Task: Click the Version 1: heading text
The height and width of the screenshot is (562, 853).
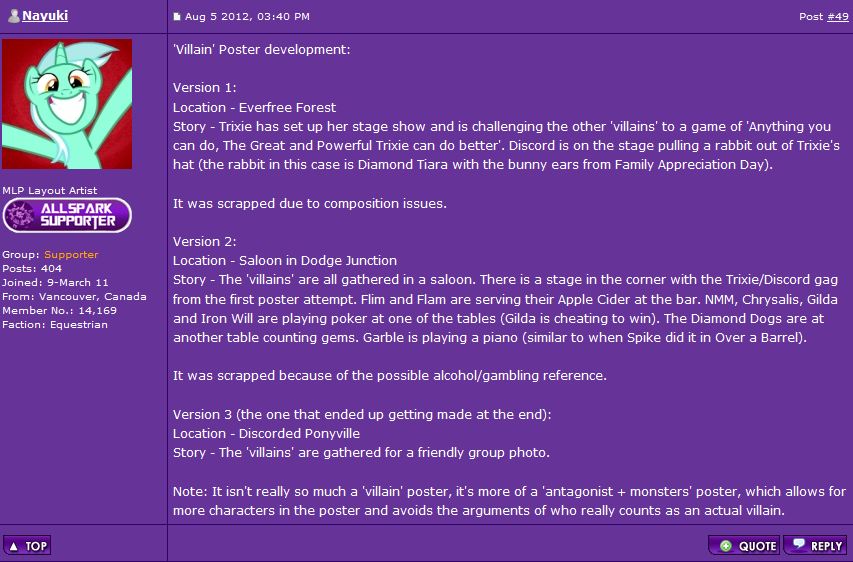Action: point(204,88)
